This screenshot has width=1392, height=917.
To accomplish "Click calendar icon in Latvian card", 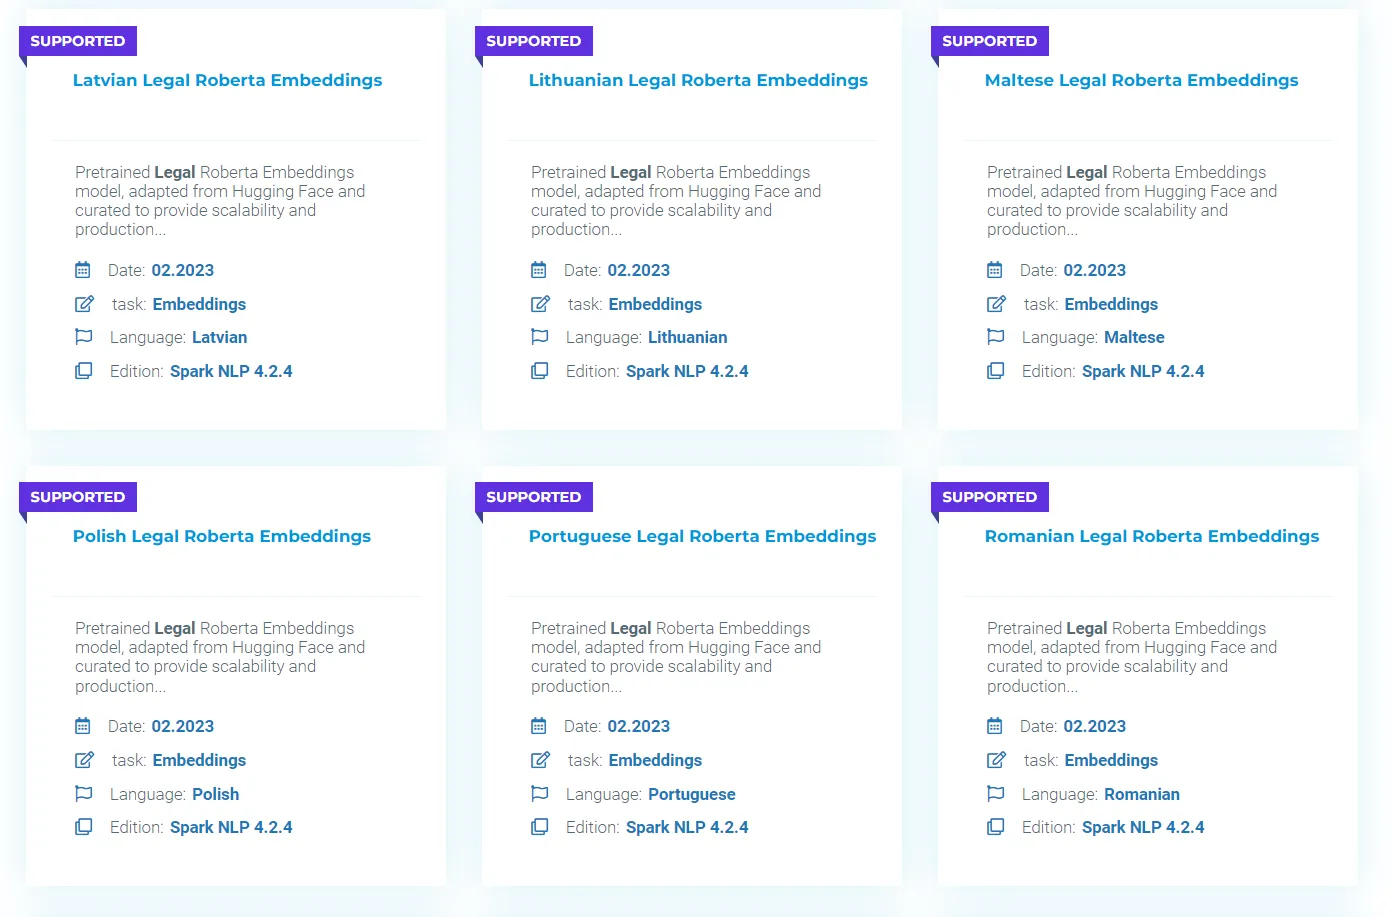I will click(x=83, y=270).
